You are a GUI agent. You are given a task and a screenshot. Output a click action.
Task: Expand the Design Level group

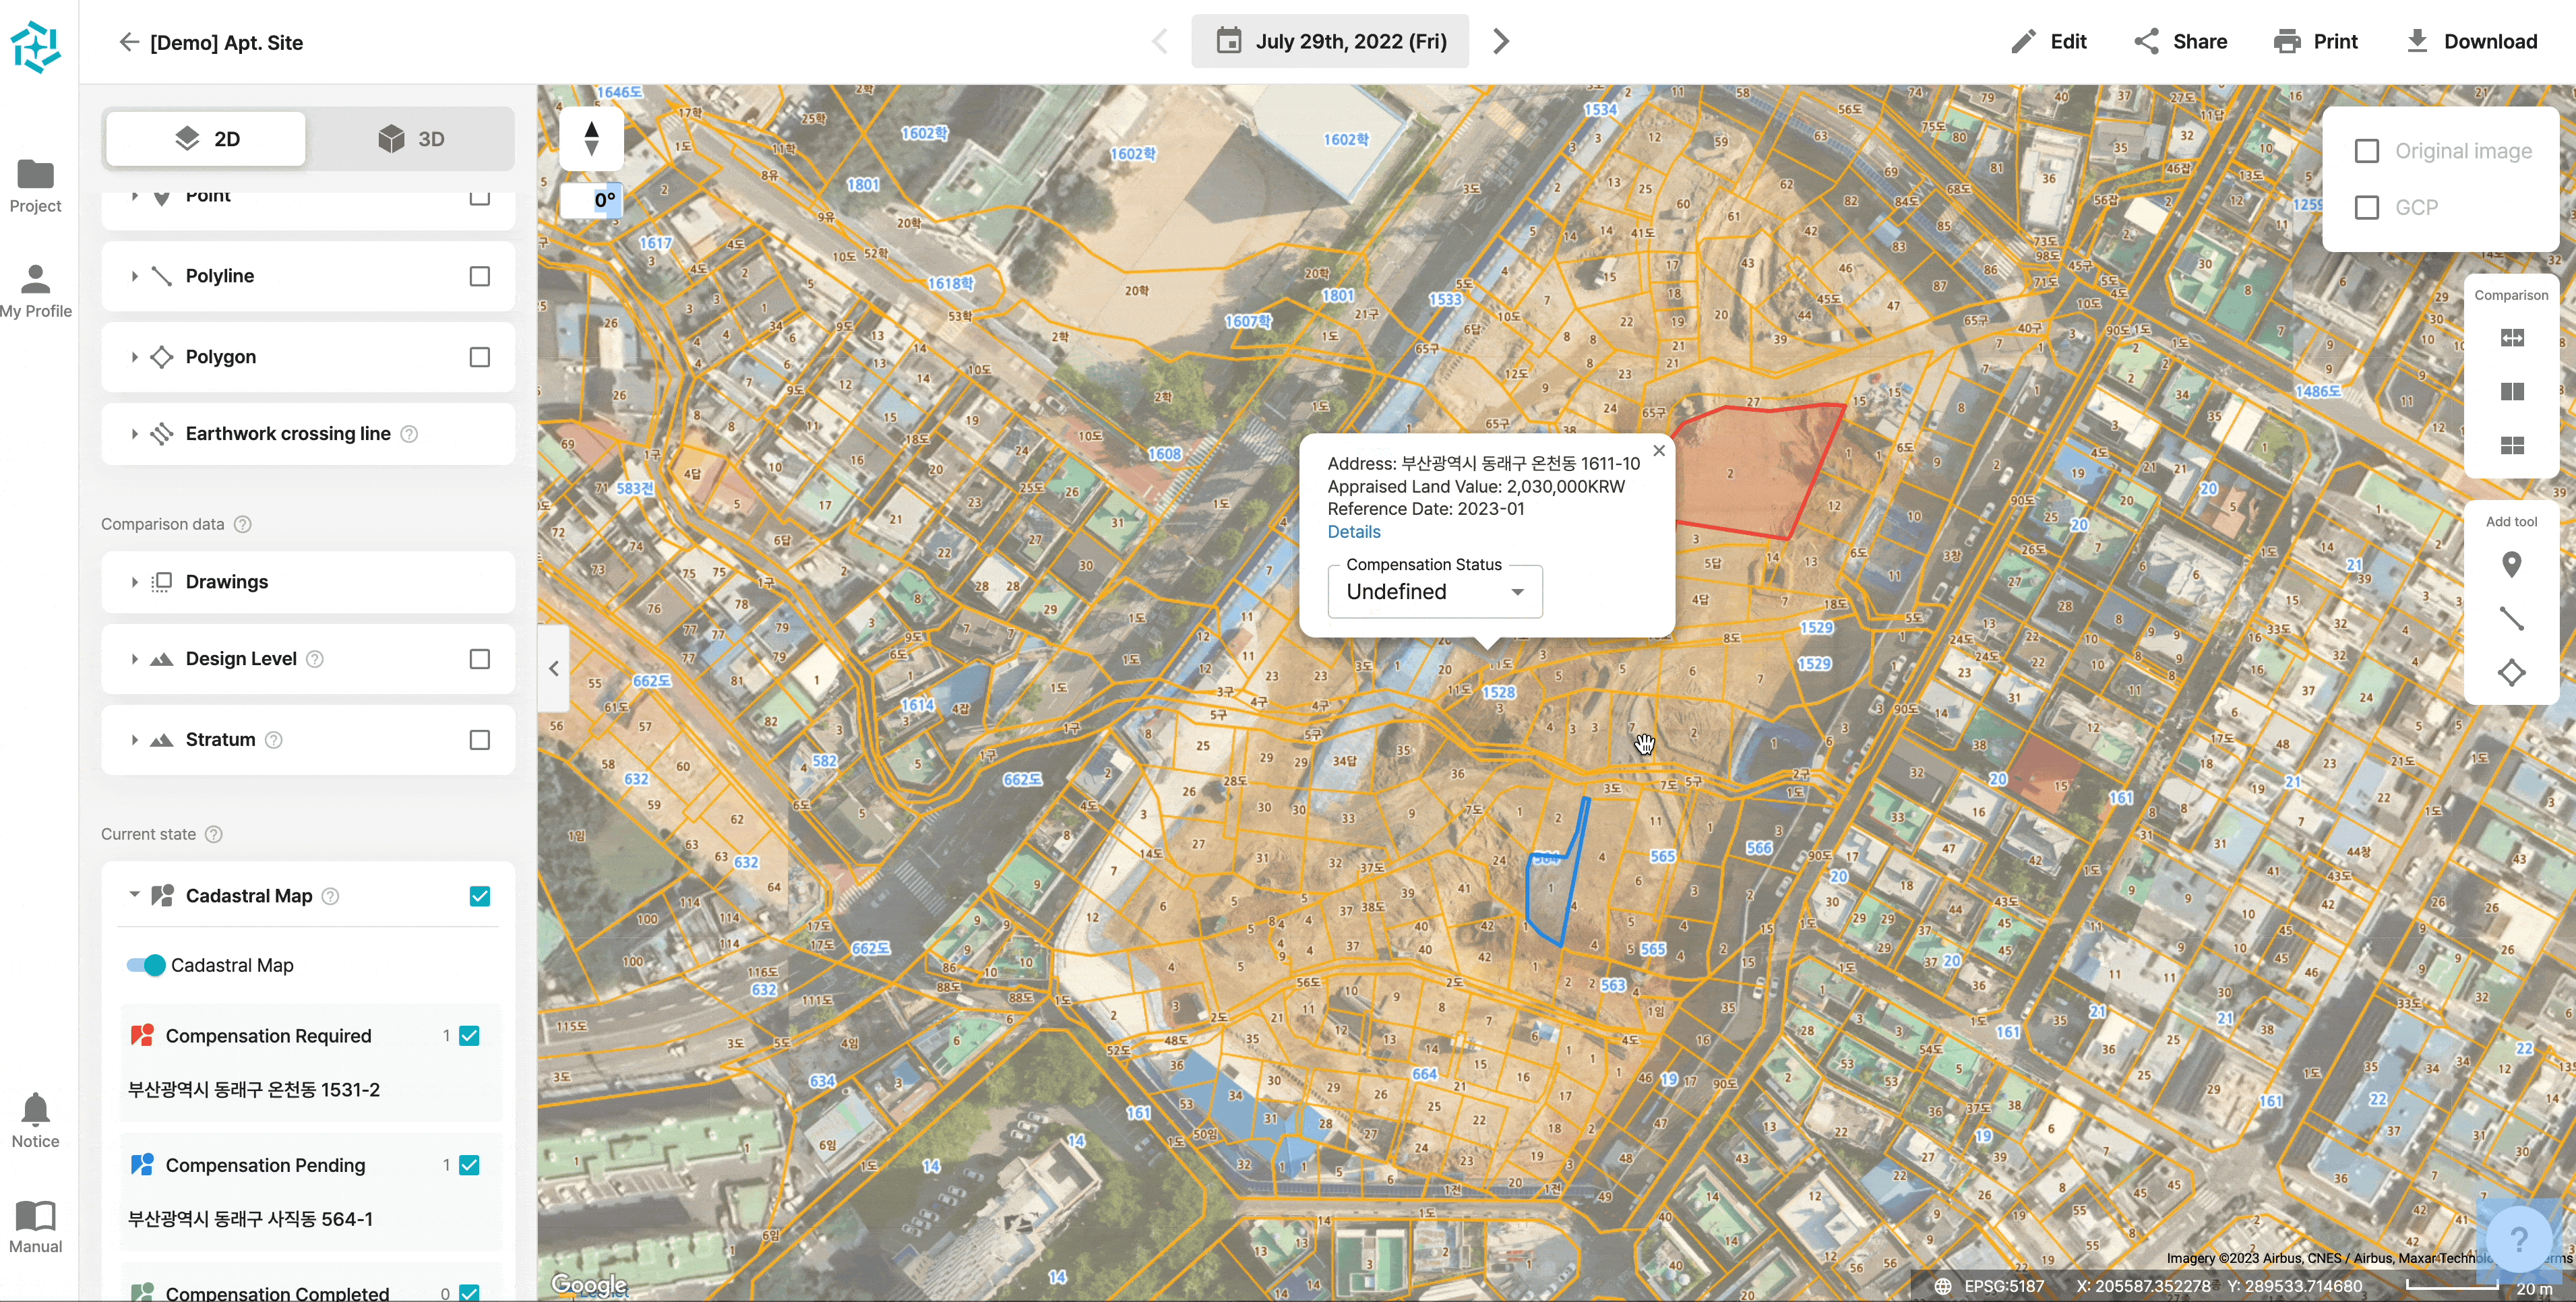click(134, 659)
